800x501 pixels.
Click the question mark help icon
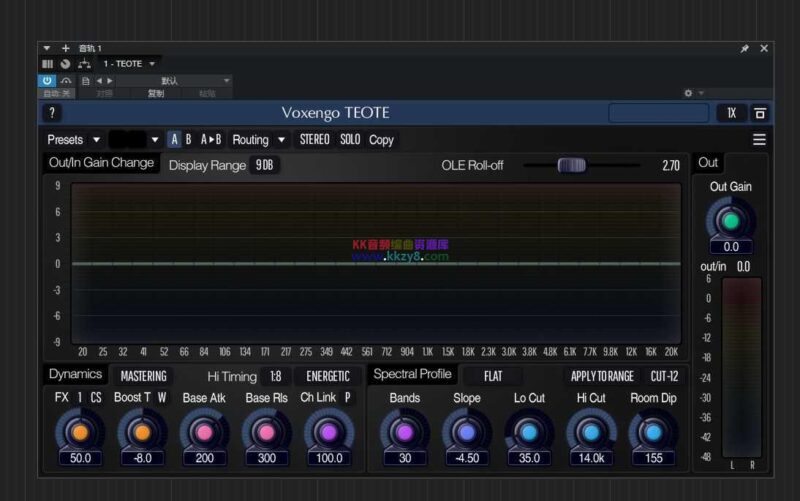(x=52, y=113)
